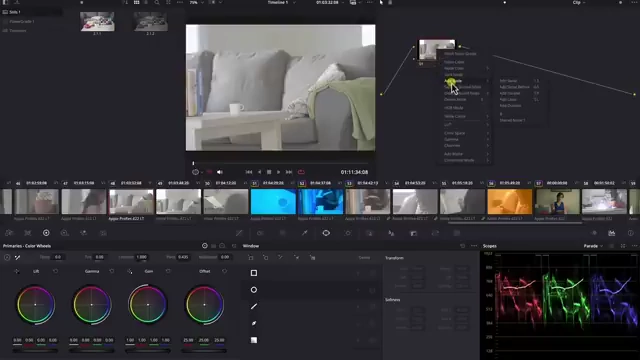Click the Offset color wheel center
640x360 pixels.
pyautogui.click(x=204, y=304)
